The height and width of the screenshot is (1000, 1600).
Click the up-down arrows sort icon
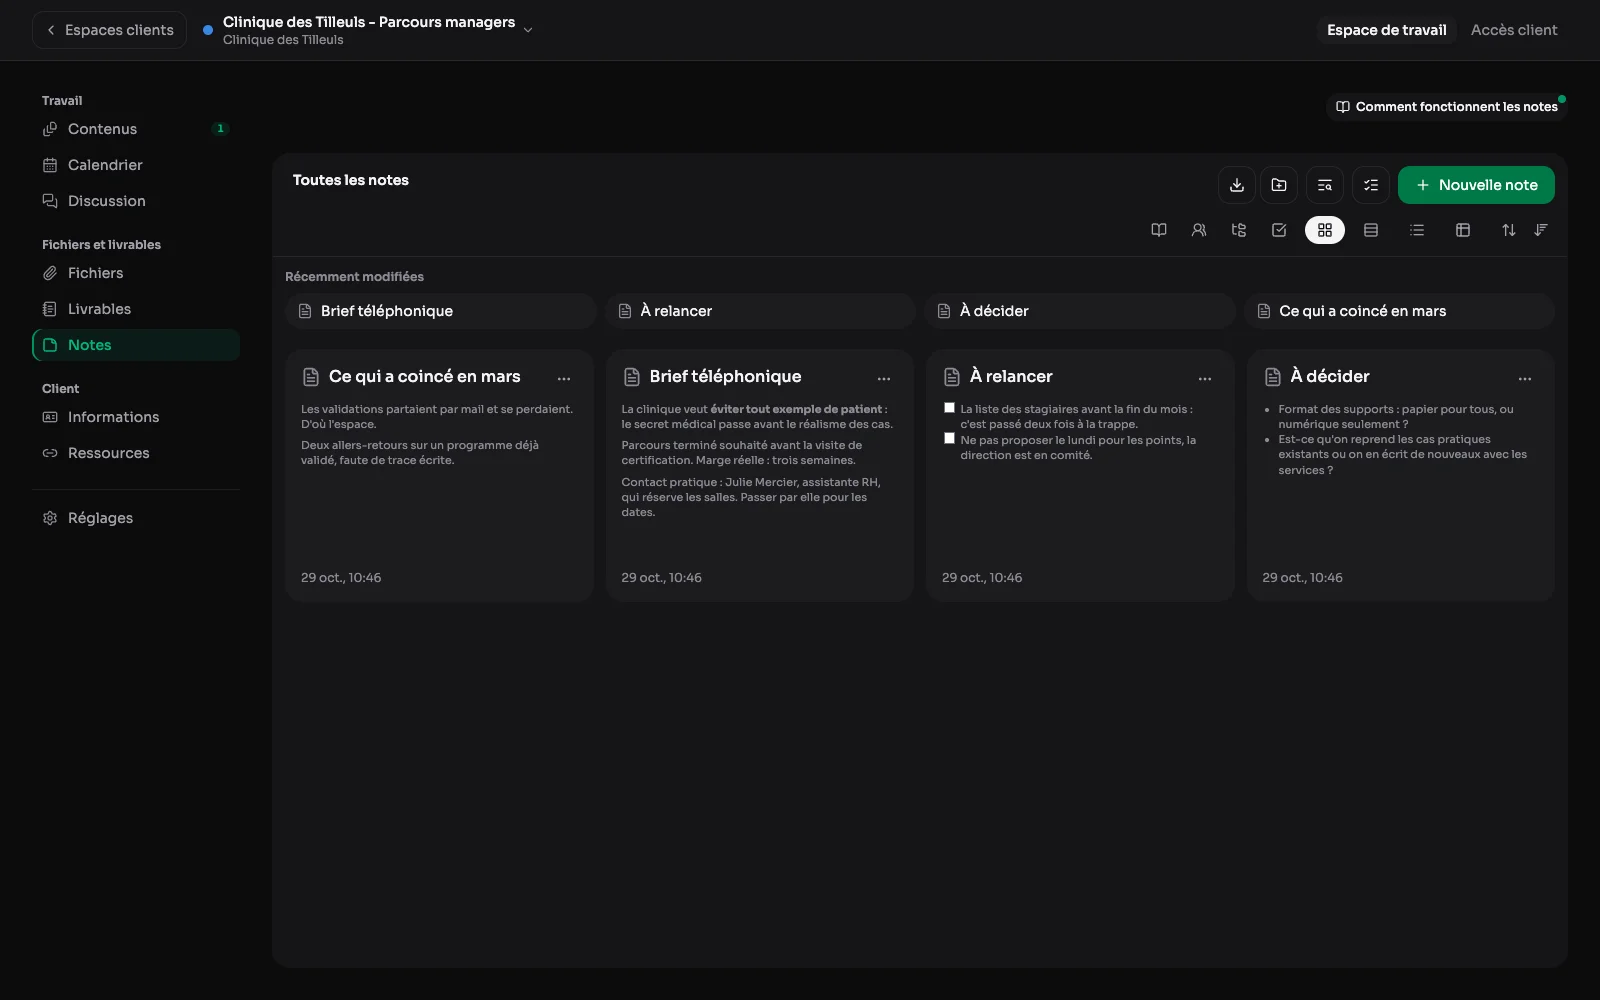pyautogui.click(x=1509, y=230)
